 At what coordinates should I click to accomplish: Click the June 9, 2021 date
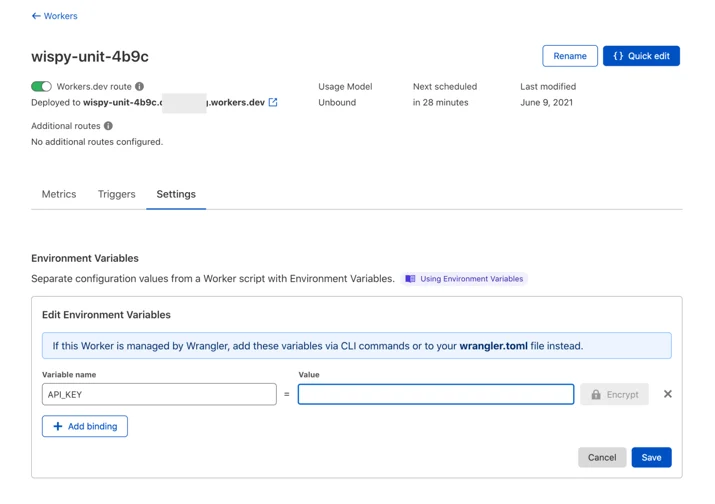coord(546,102)
